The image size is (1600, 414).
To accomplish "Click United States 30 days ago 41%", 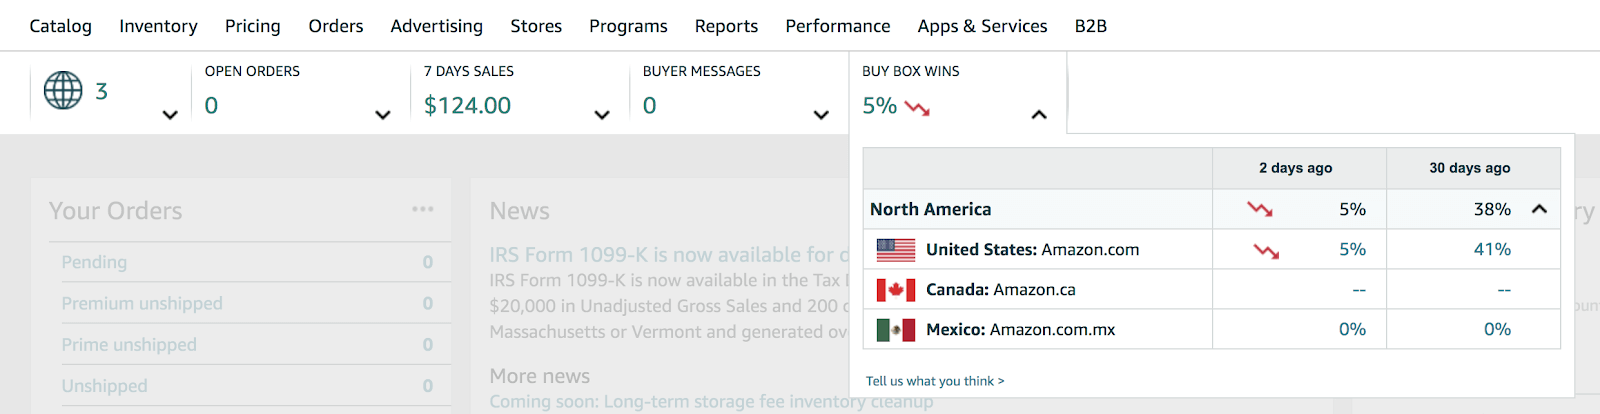I will coord(1492,249).
